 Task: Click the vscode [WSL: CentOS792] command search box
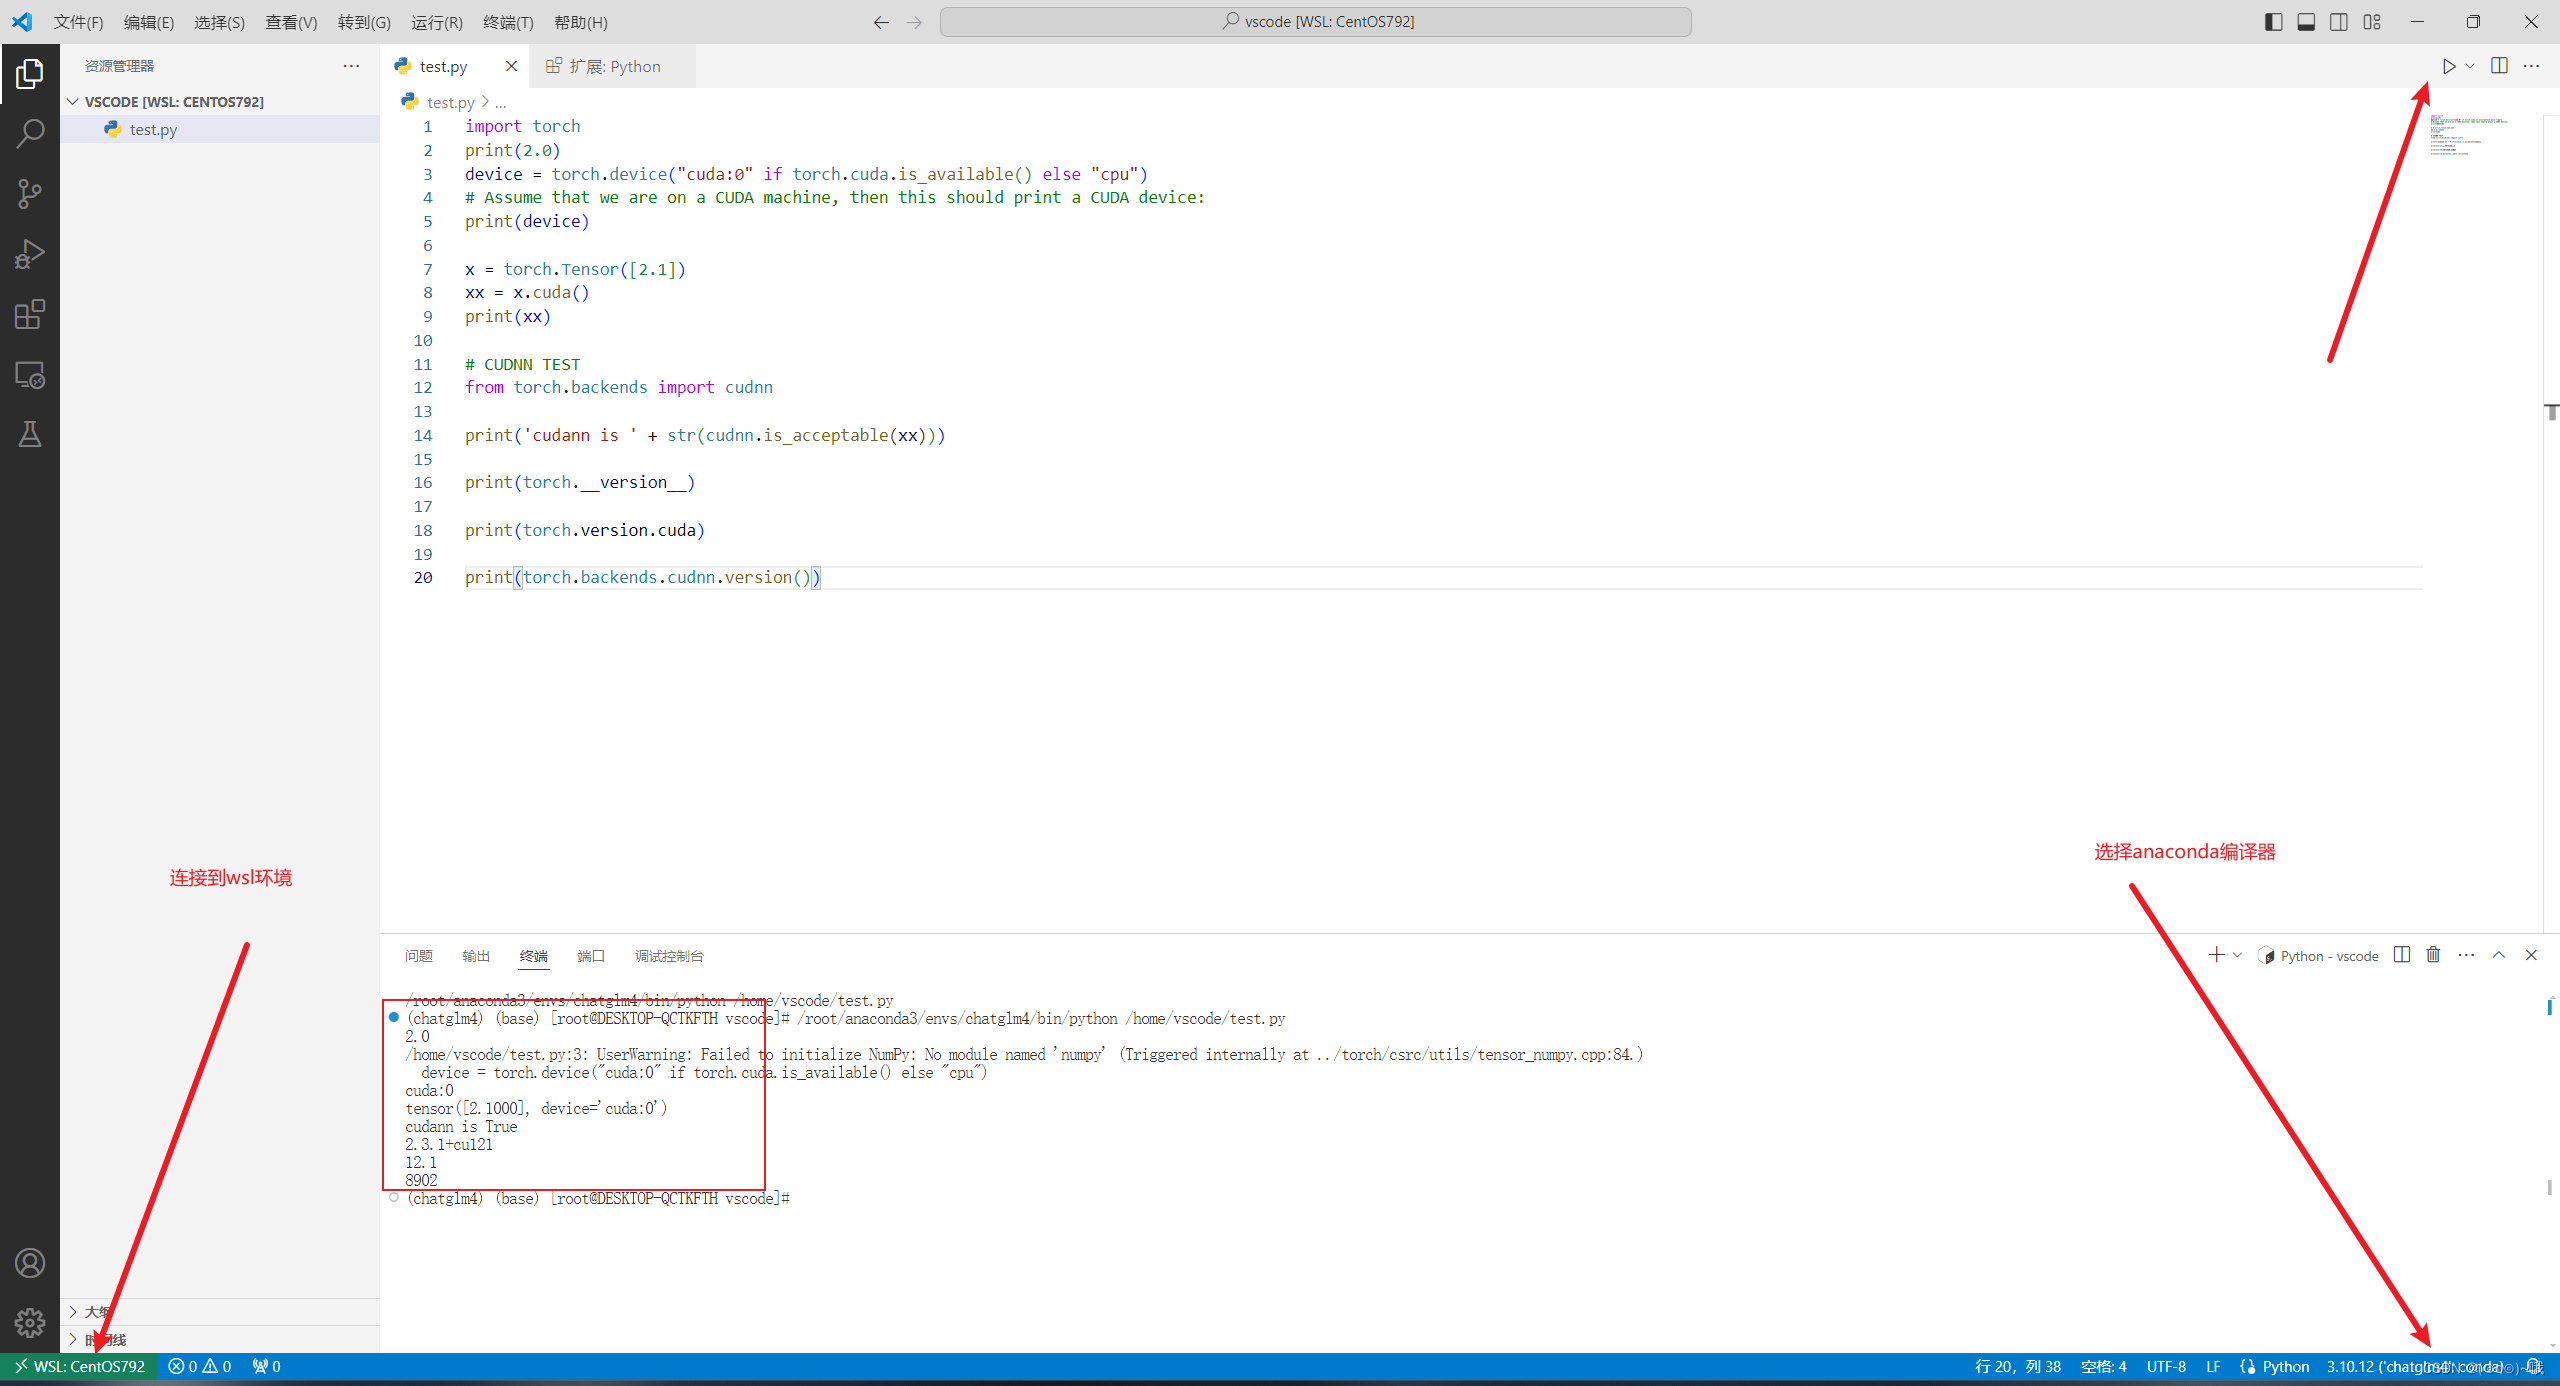coord(1315,22)
